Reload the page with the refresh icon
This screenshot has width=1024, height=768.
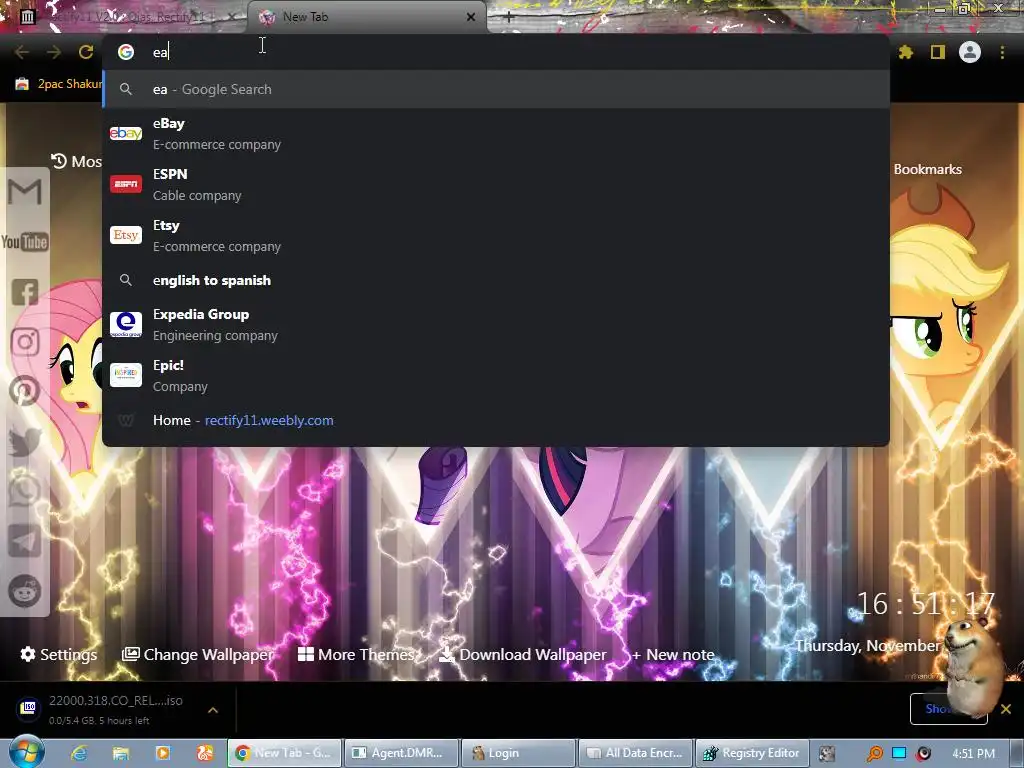86,52
